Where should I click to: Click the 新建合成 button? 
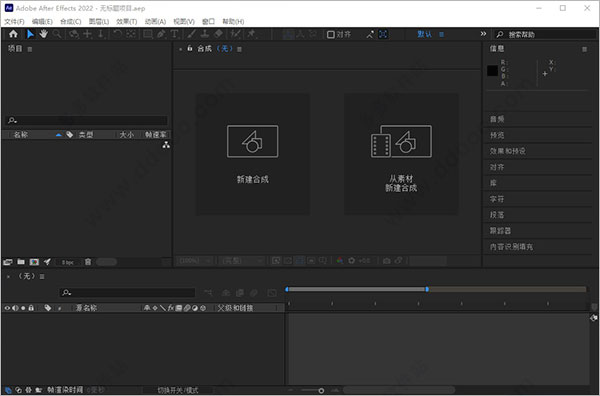(253, 154)
